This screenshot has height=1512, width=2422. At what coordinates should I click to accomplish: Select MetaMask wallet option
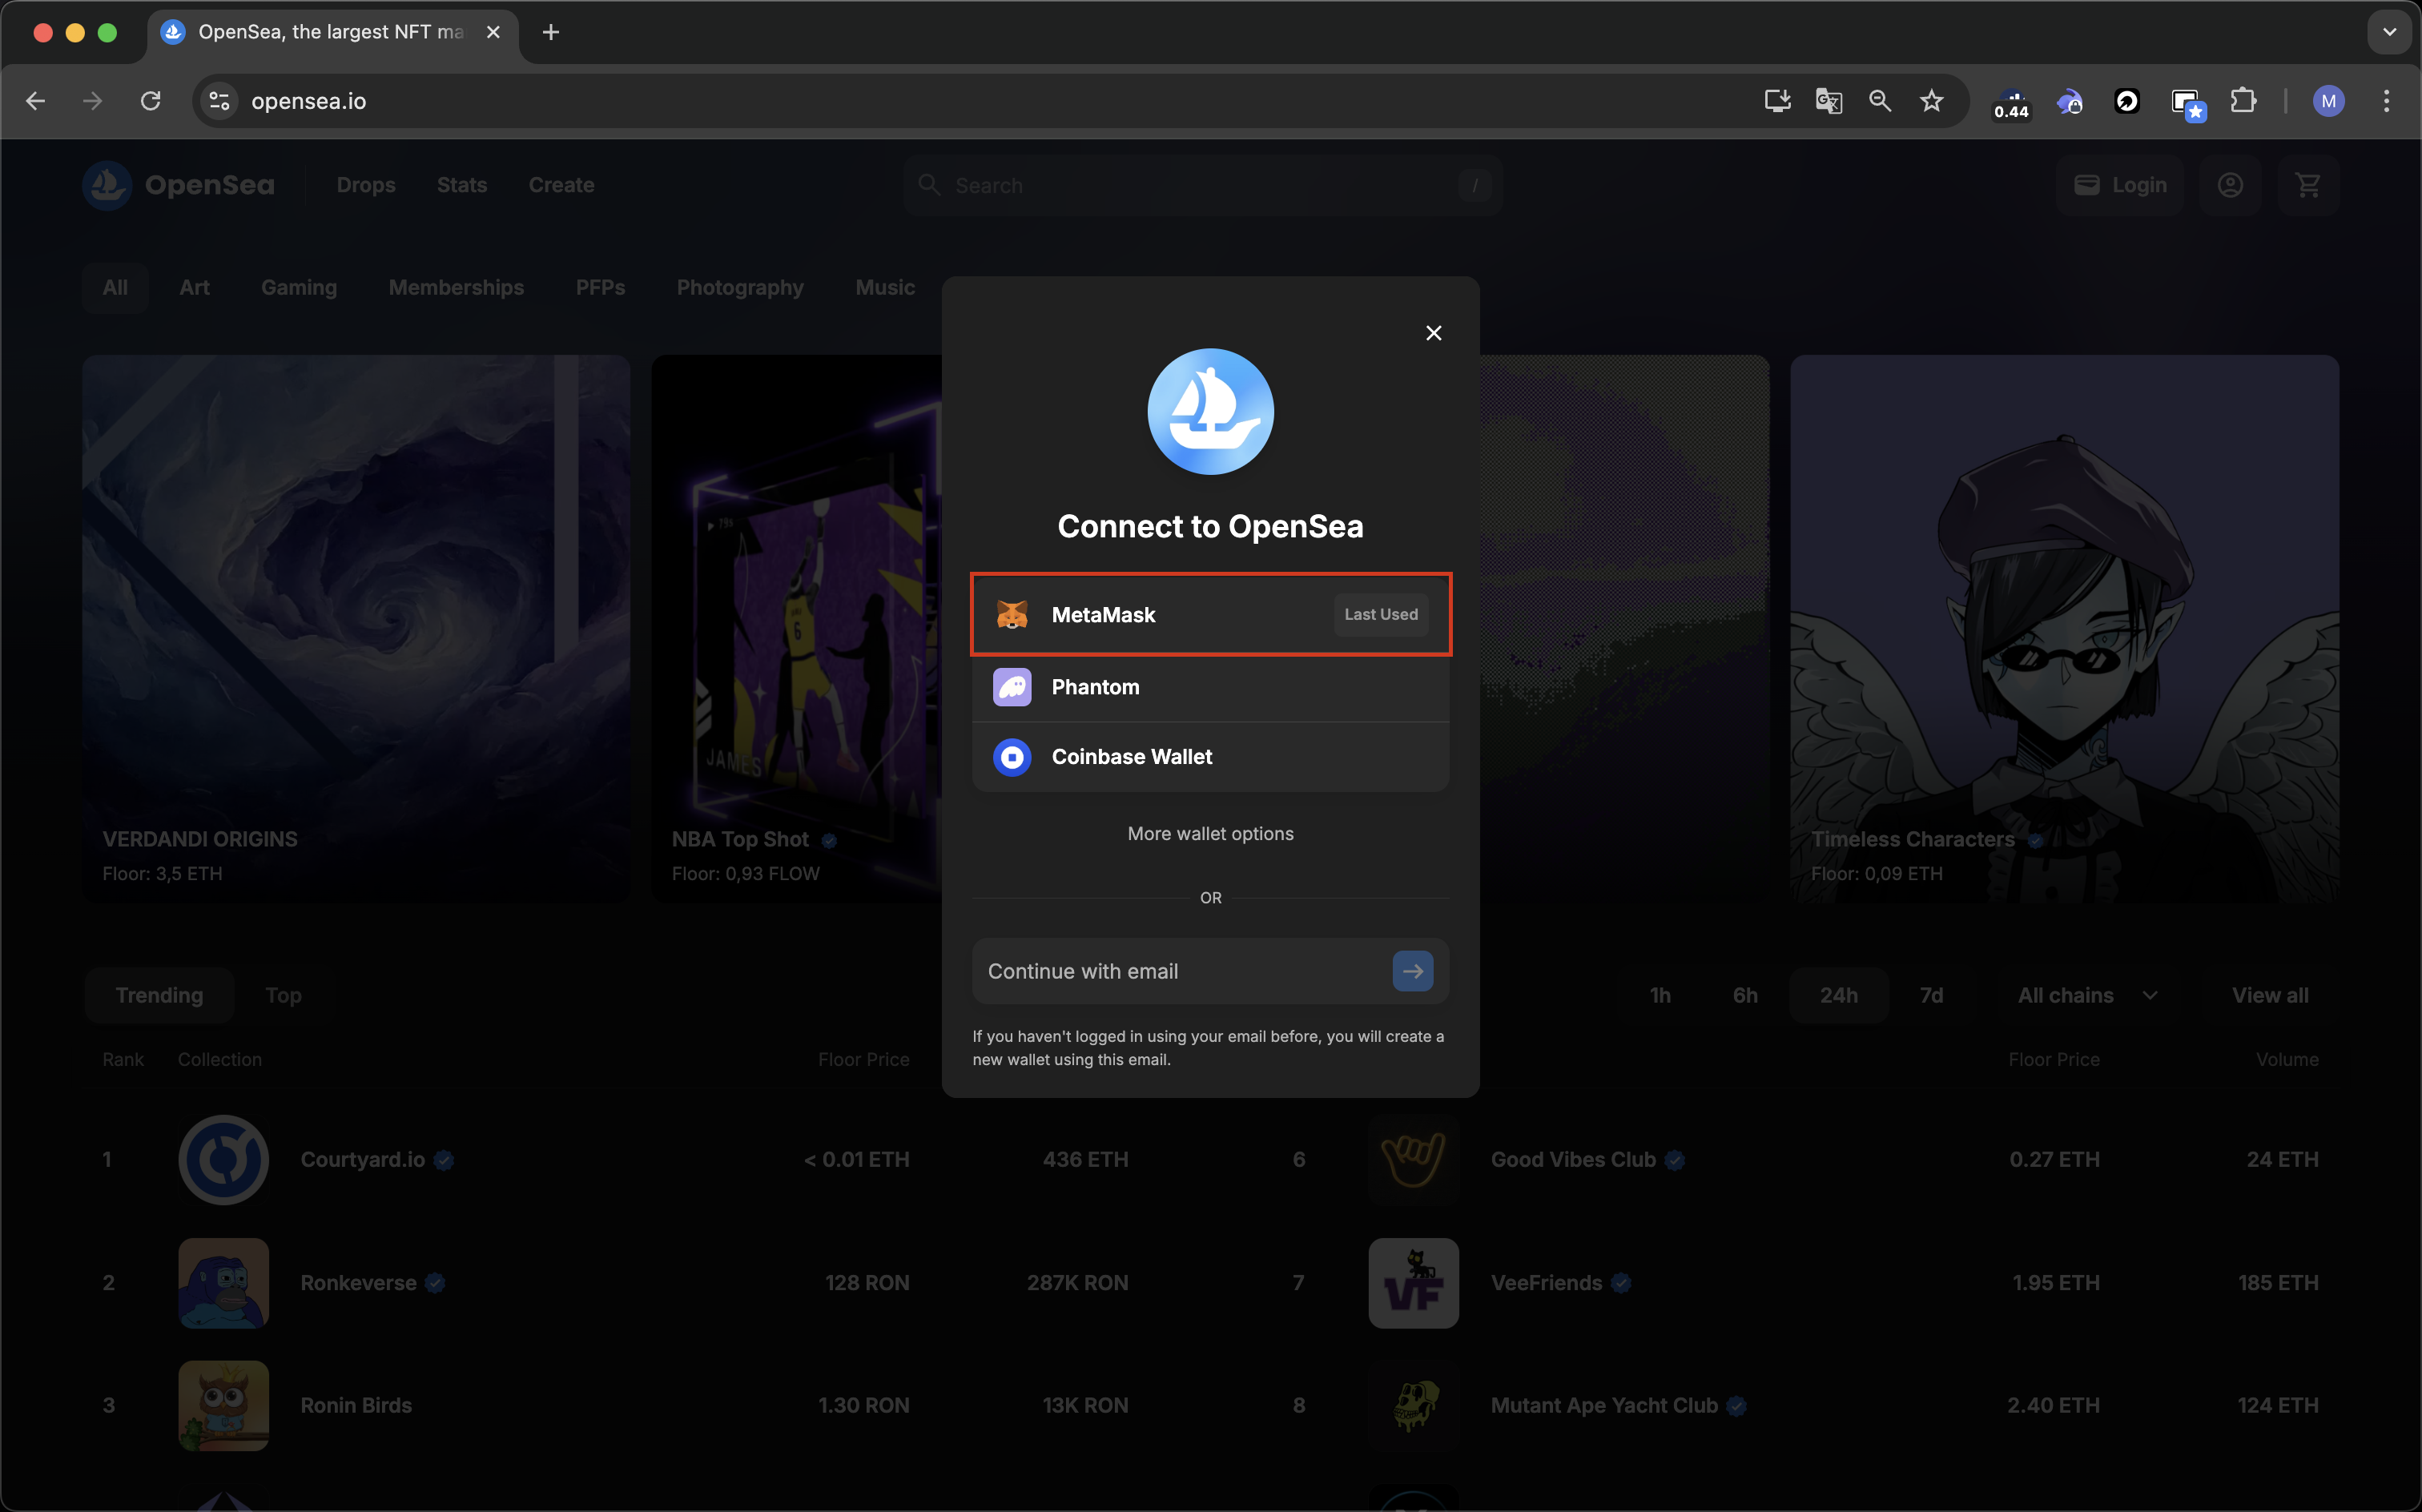click(x=1210, y=614)
